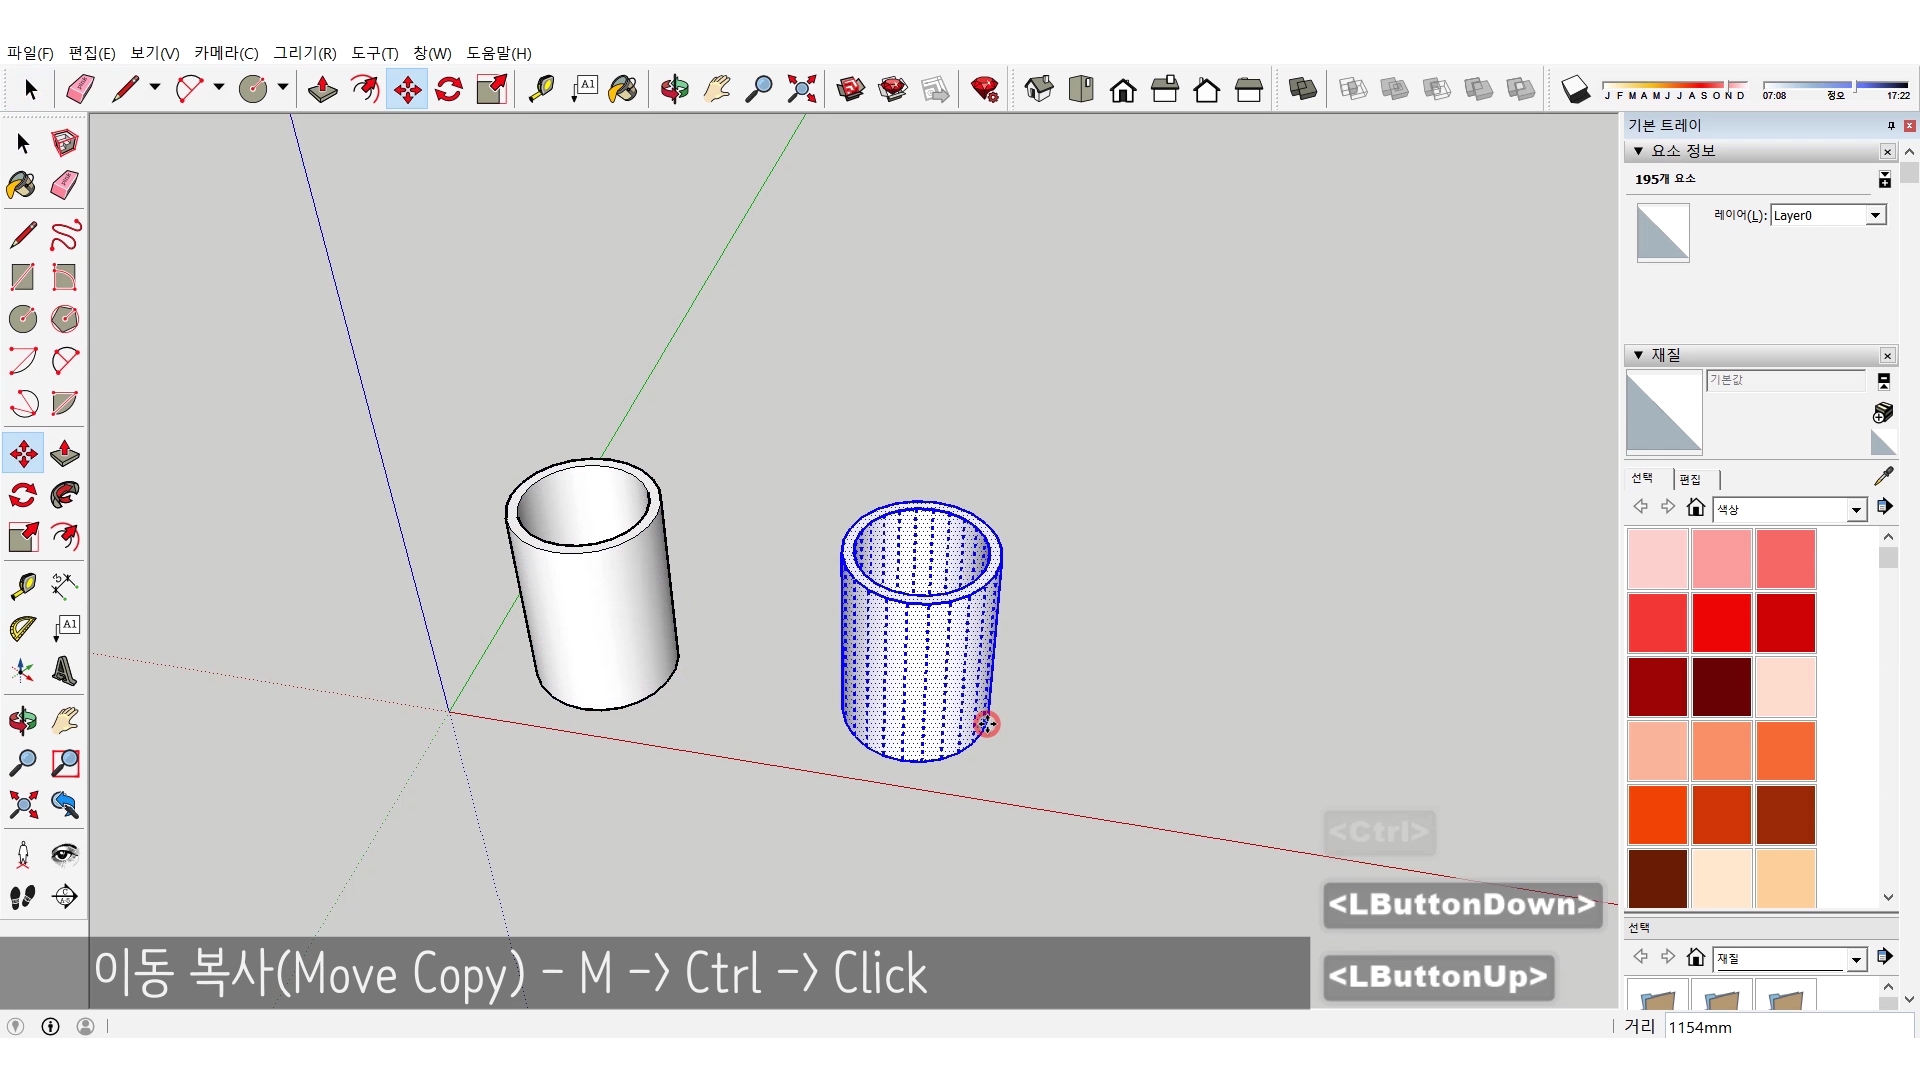The width and height of the screenshot is (1920, 1080).
Task: Choose the Tape Measure tool in left toolbar
Action: pos(23,585)
